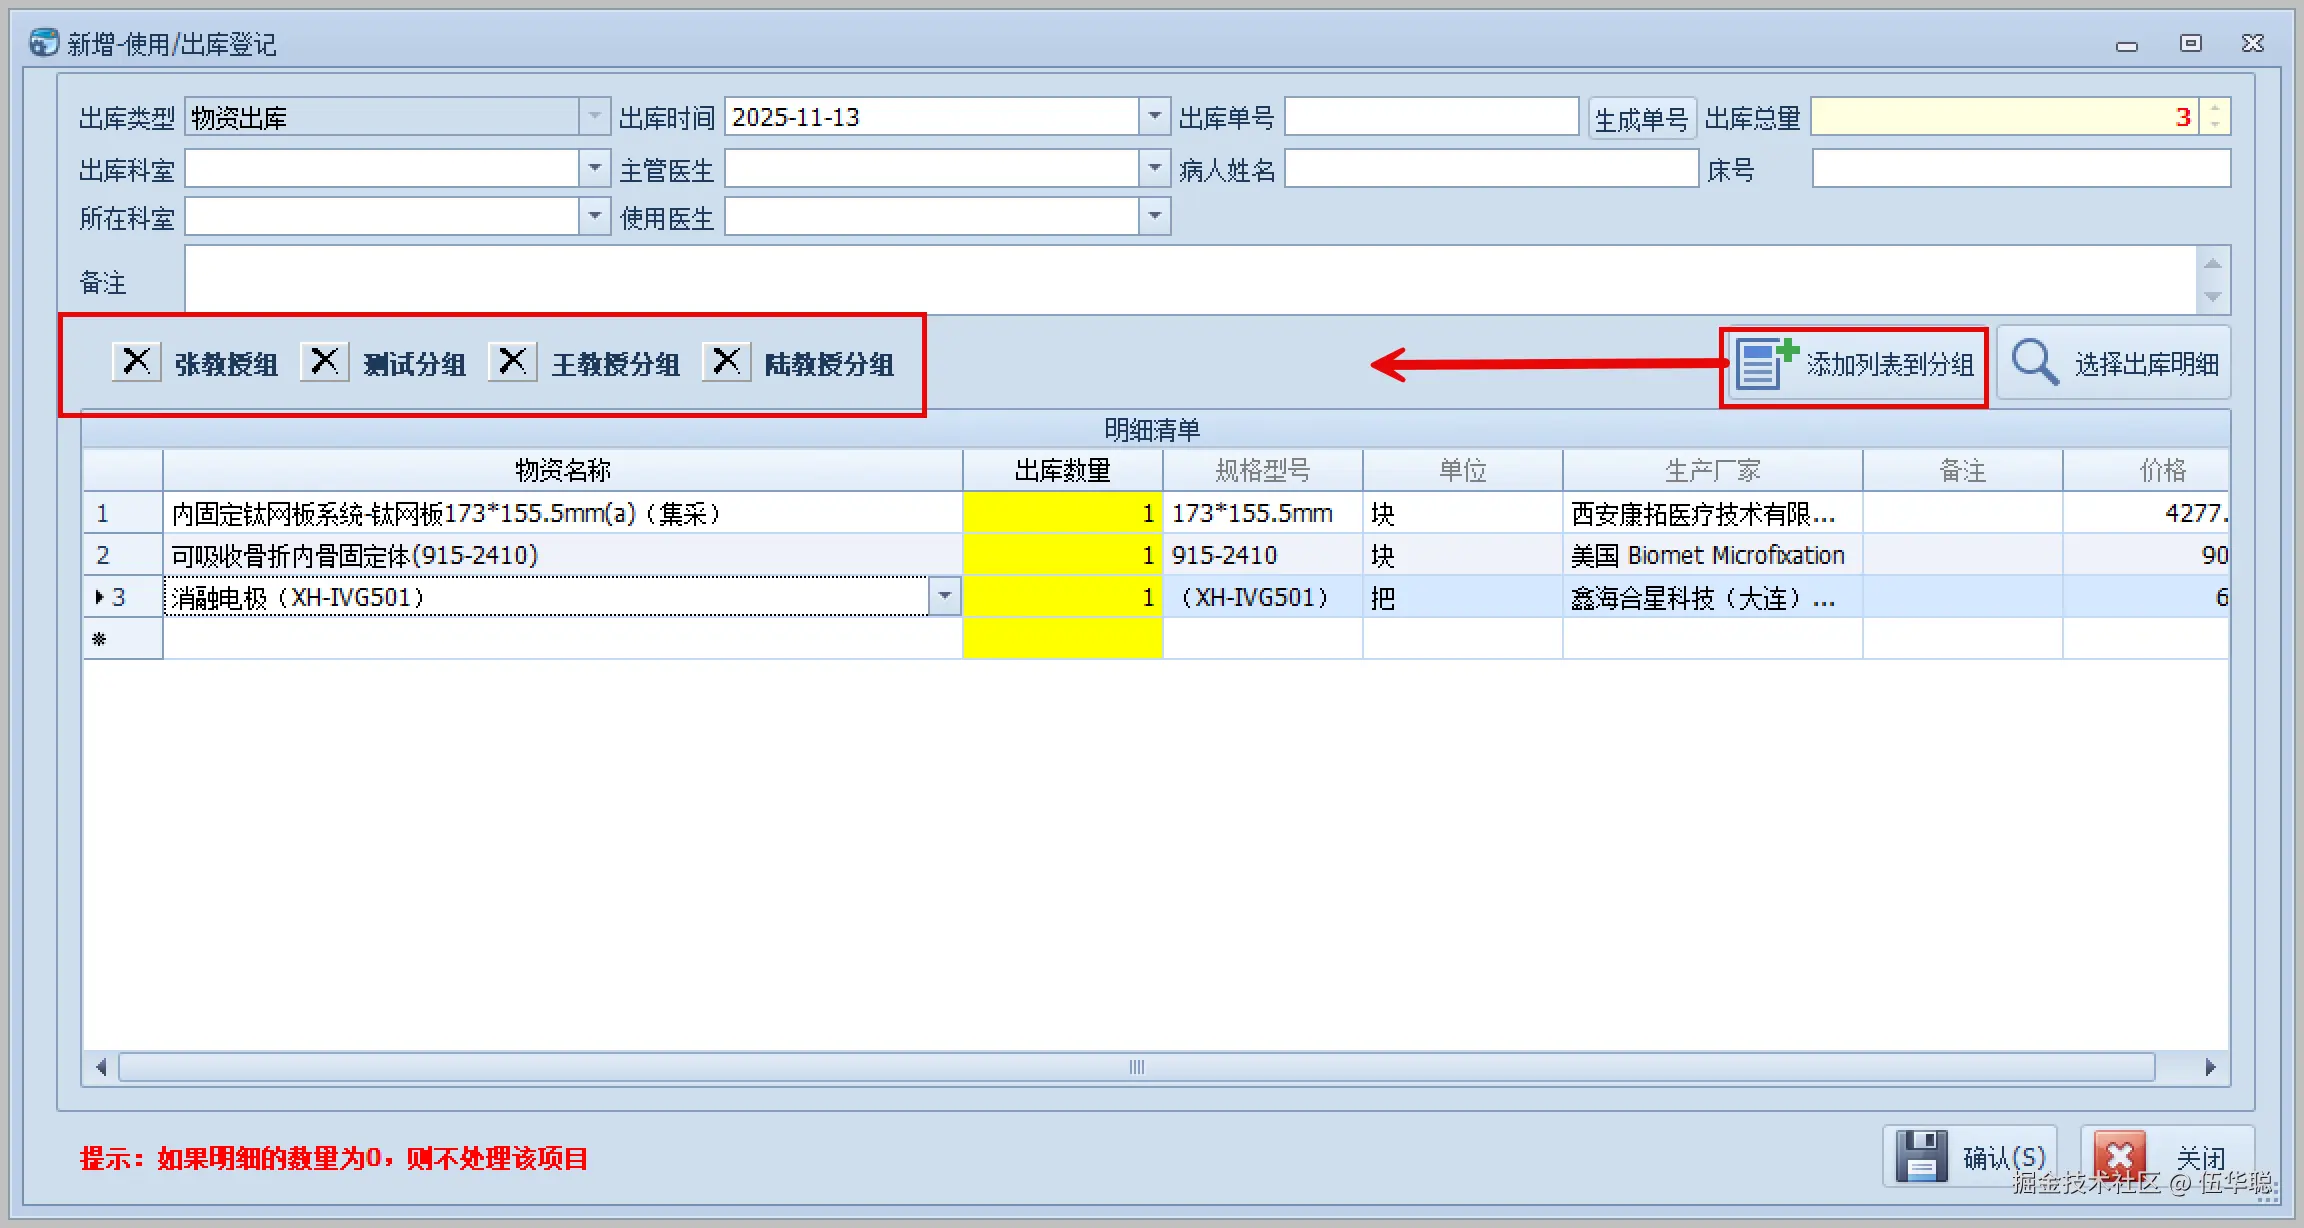The image size is (2304, 1228).
Task: Click the 物资名称 column header
Action: point(562,470)
